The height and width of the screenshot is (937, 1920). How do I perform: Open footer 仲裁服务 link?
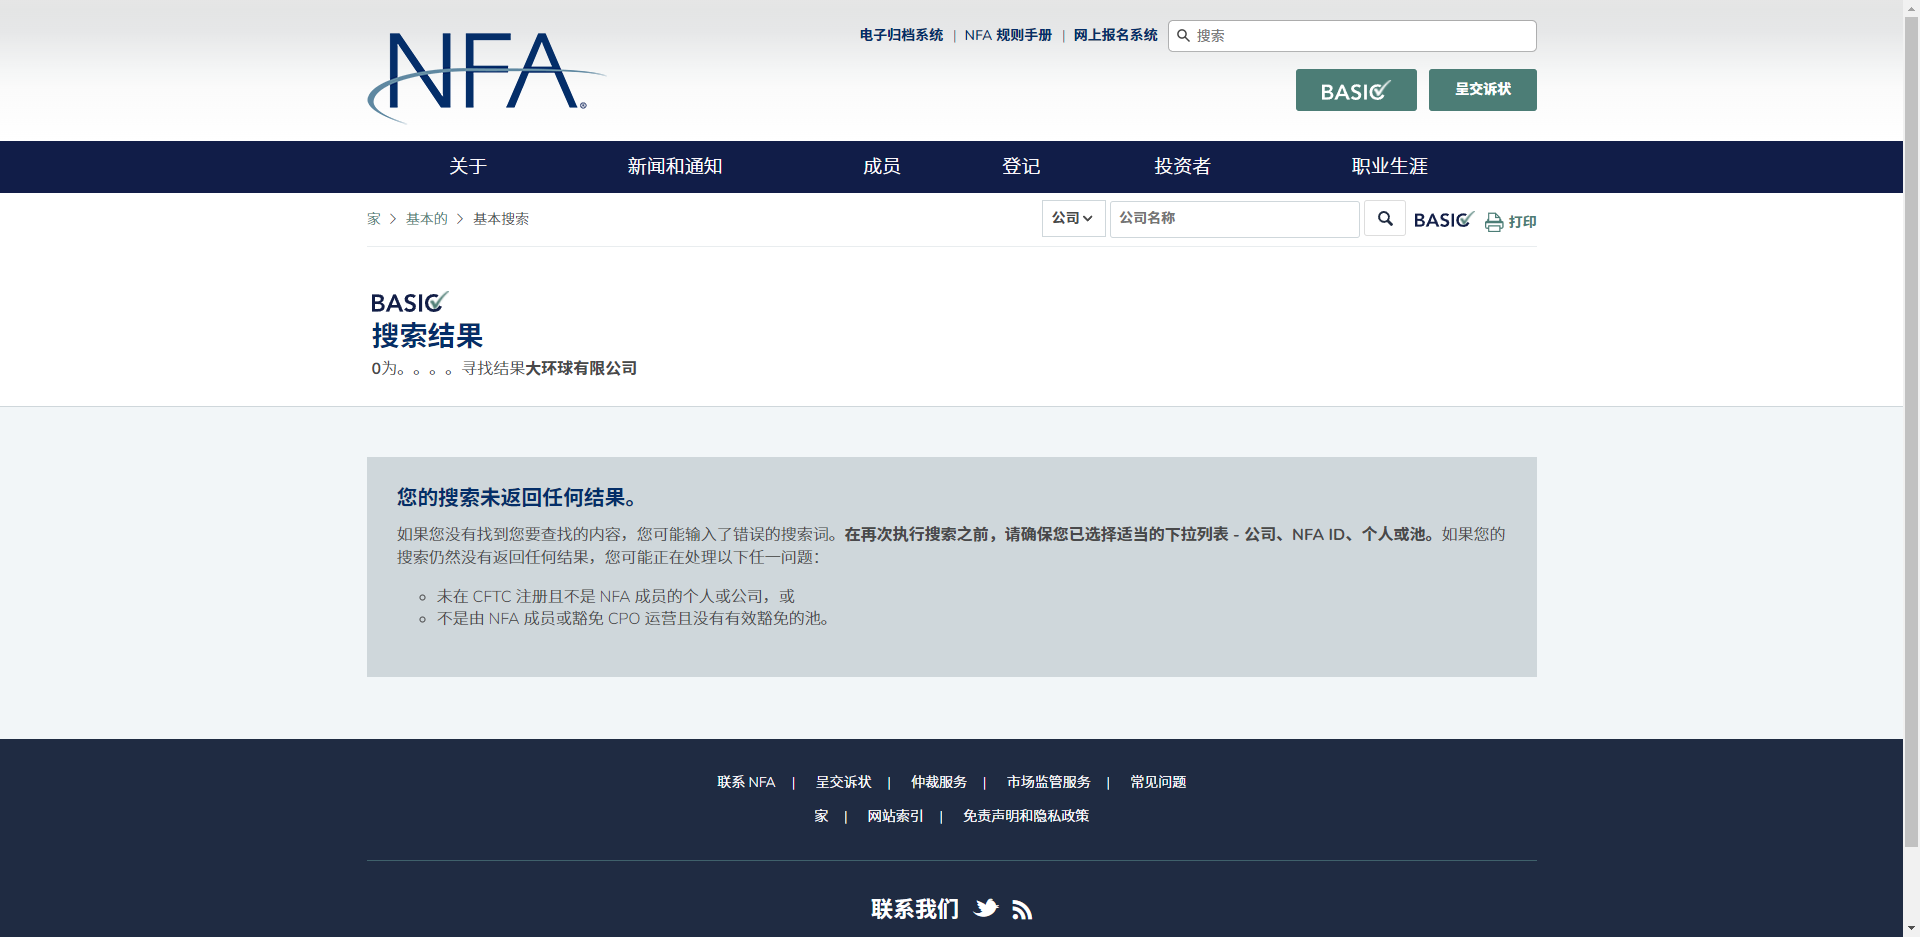tap(938, 782)
